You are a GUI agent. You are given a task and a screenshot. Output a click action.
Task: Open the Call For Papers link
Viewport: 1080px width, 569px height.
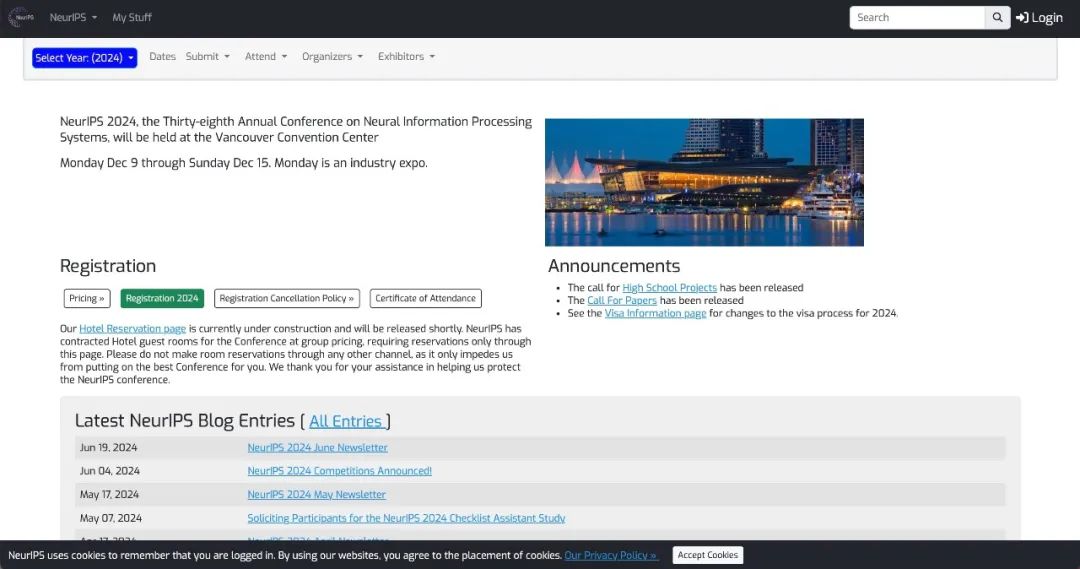click(622, 300)
